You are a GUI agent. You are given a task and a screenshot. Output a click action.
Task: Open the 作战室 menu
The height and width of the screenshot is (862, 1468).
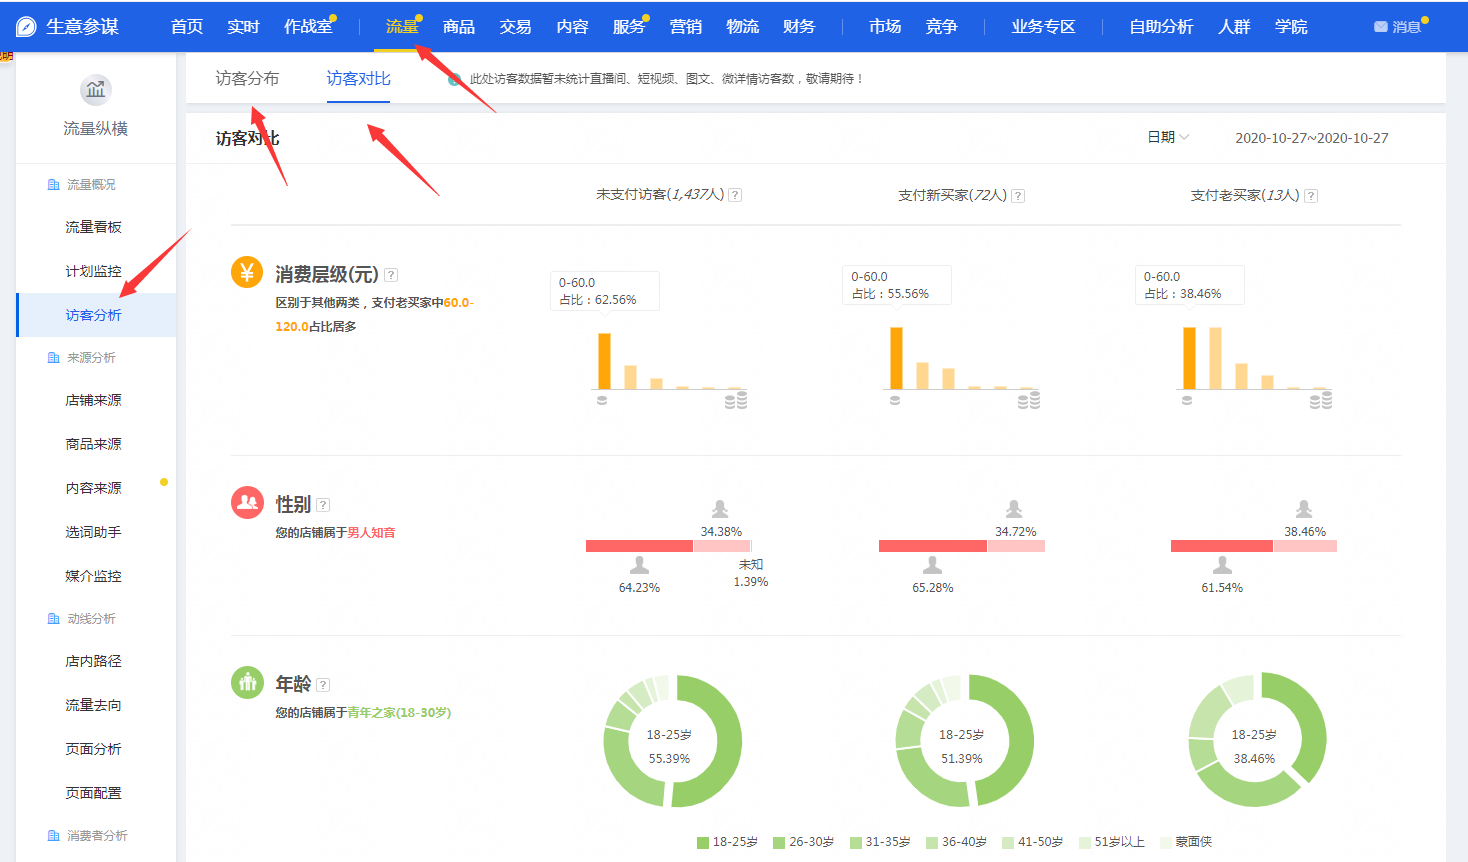(x=308, y=27)
